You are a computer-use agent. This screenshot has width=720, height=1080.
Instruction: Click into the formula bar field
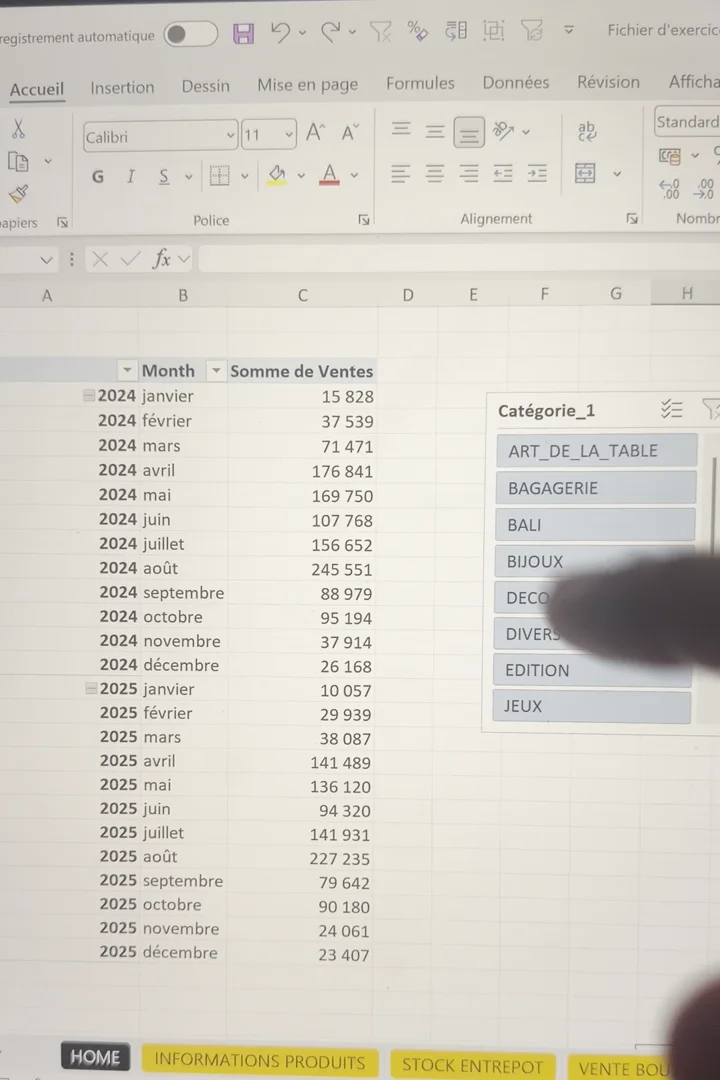pos(460,260)
